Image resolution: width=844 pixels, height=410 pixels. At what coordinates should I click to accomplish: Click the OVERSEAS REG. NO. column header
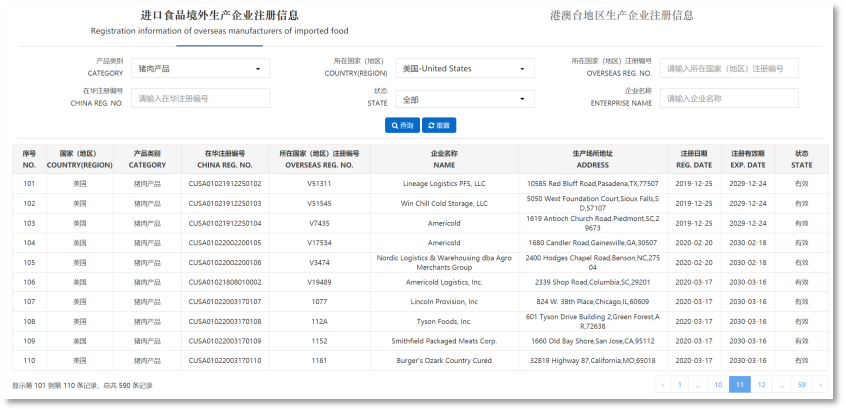(x=319, y=159)
